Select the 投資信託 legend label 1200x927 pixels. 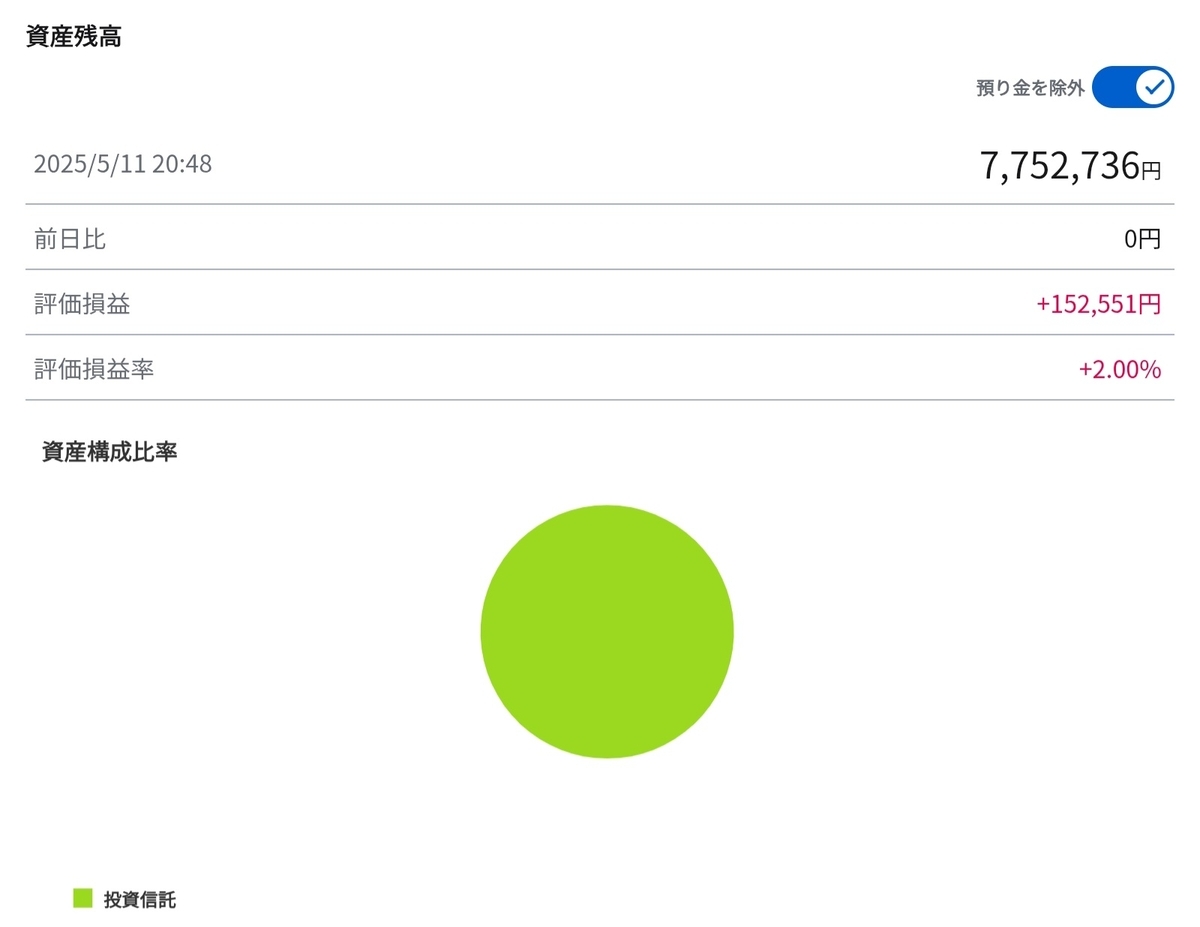coord(140,899)
